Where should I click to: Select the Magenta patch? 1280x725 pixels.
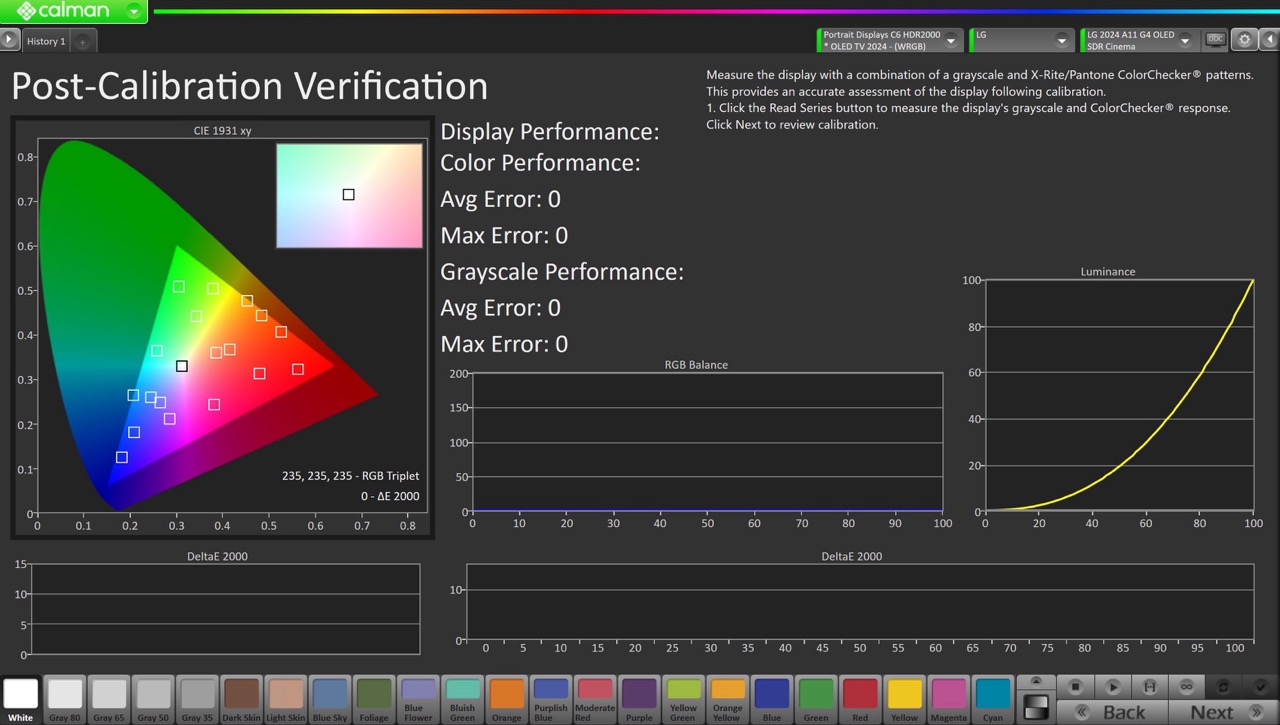tap(948, 699)
